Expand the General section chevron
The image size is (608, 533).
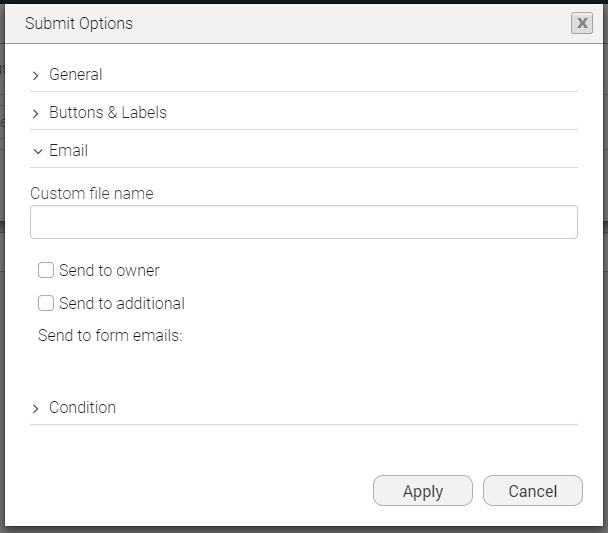[x=36, y=75]
